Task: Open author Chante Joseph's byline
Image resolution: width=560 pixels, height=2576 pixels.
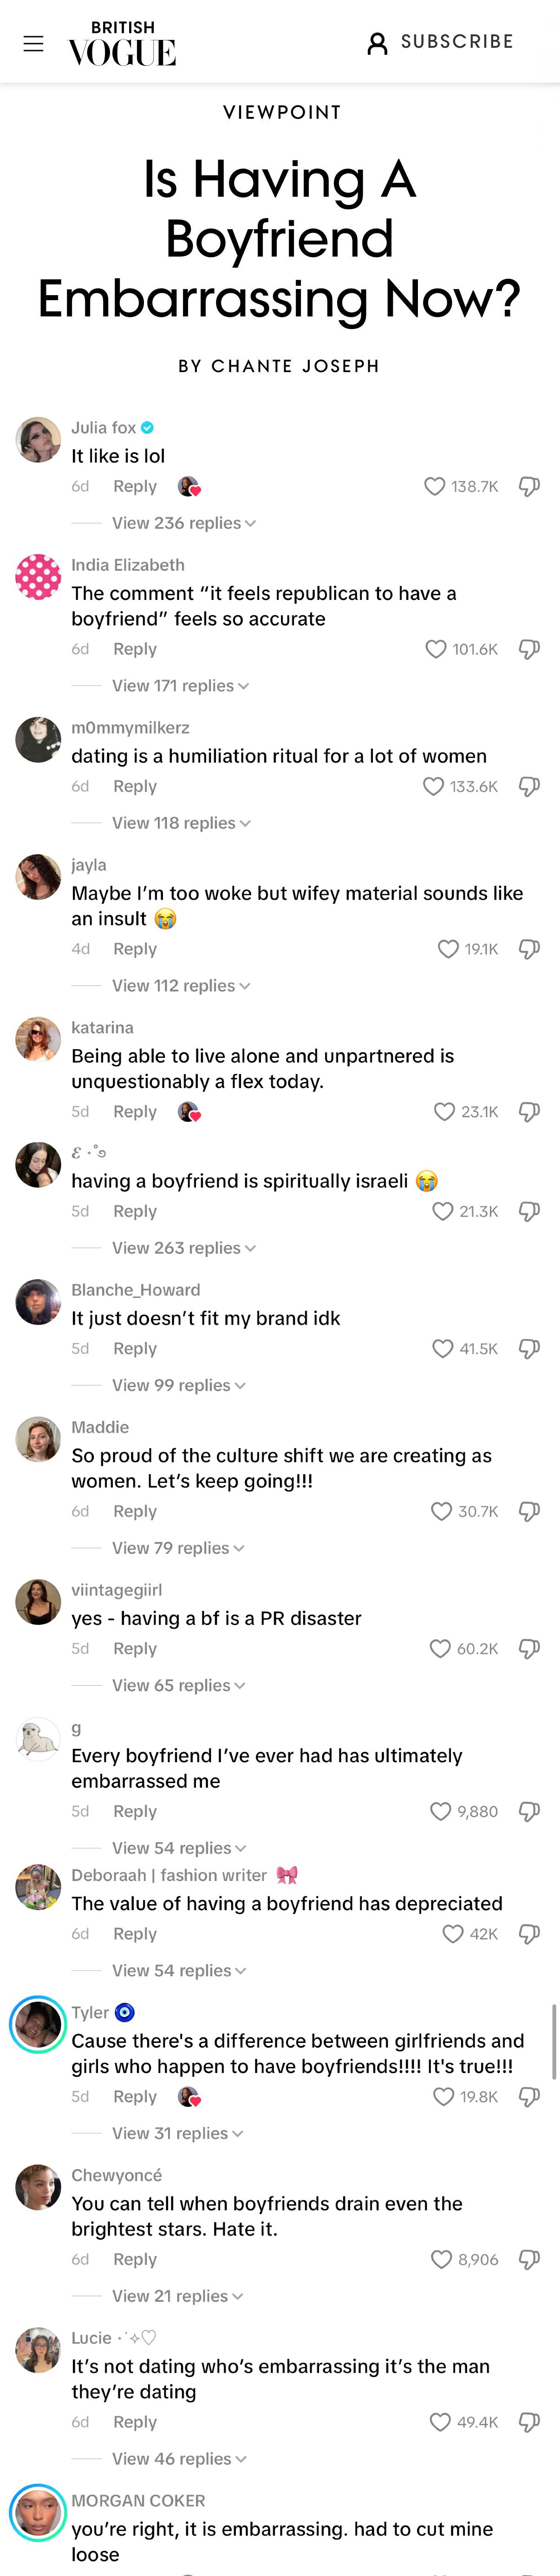Action: 279,366
